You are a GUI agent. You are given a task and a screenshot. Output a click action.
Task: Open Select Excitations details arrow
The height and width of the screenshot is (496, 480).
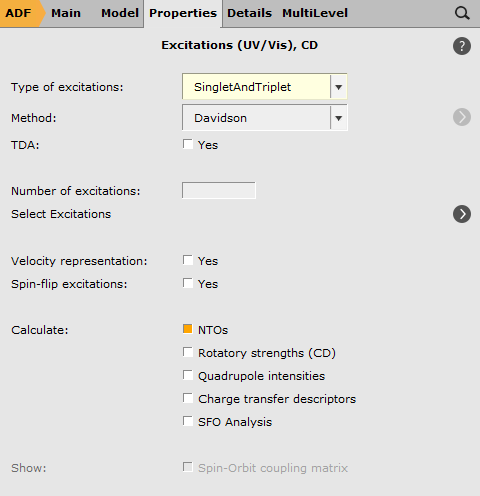click(462, 214)
